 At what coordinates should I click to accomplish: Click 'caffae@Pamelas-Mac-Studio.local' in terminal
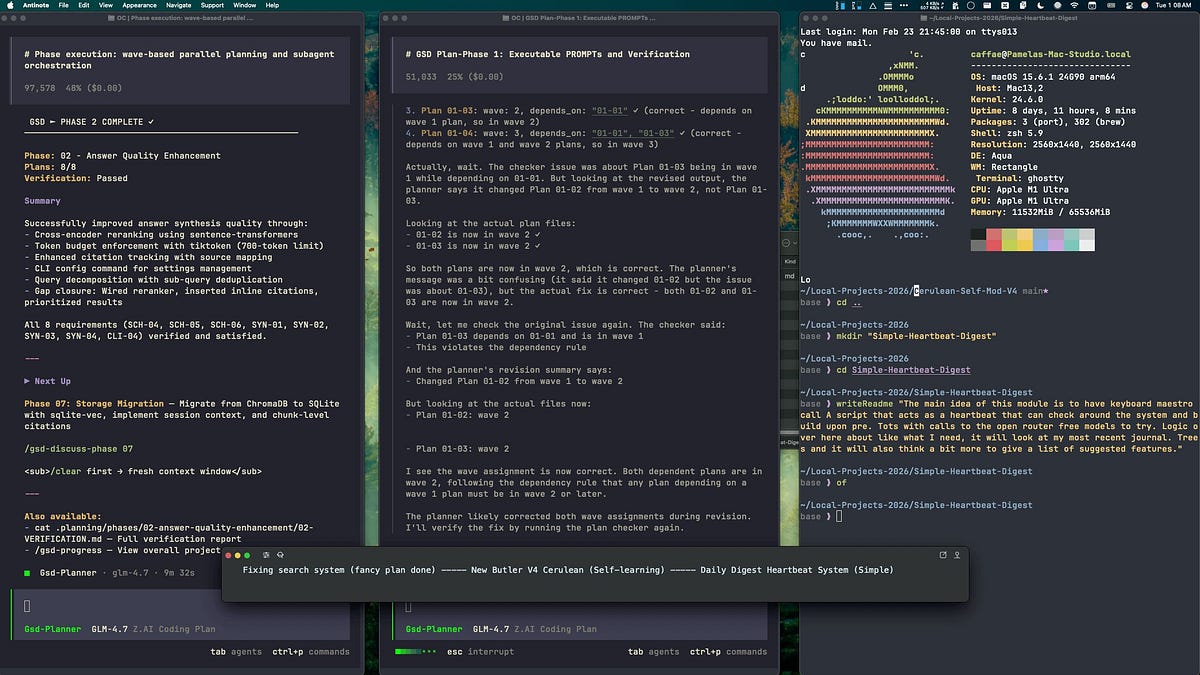click(x=1051, y=54)
